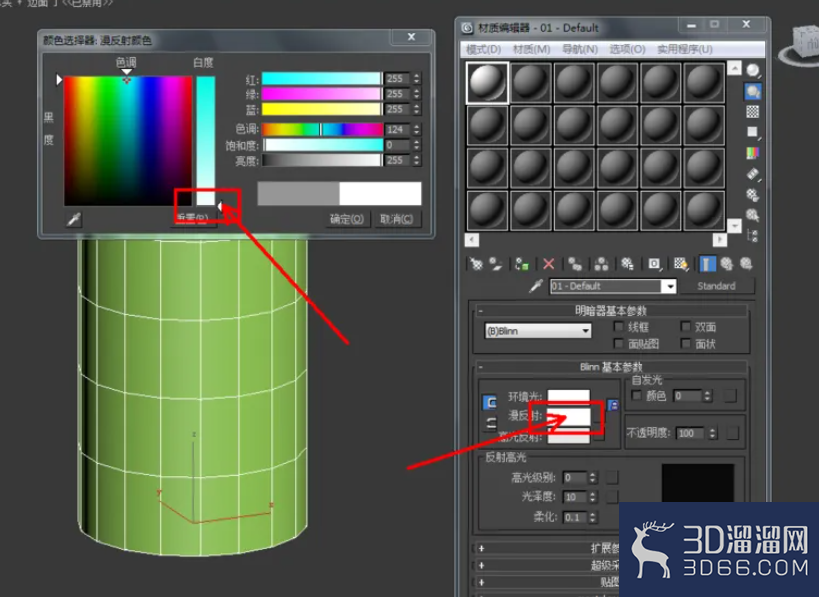Enable 双面 two-sided checkbox
Viewport: 819px width, 597px height.
(686, 326)
